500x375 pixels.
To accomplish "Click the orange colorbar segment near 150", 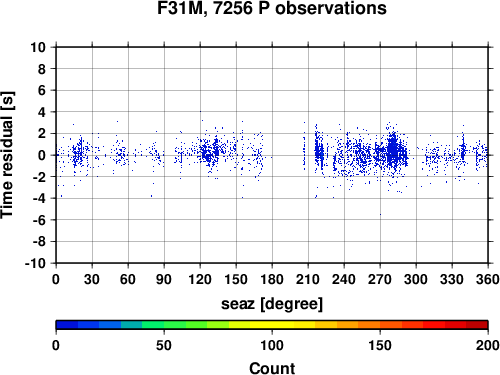I will tap(380, 325).
